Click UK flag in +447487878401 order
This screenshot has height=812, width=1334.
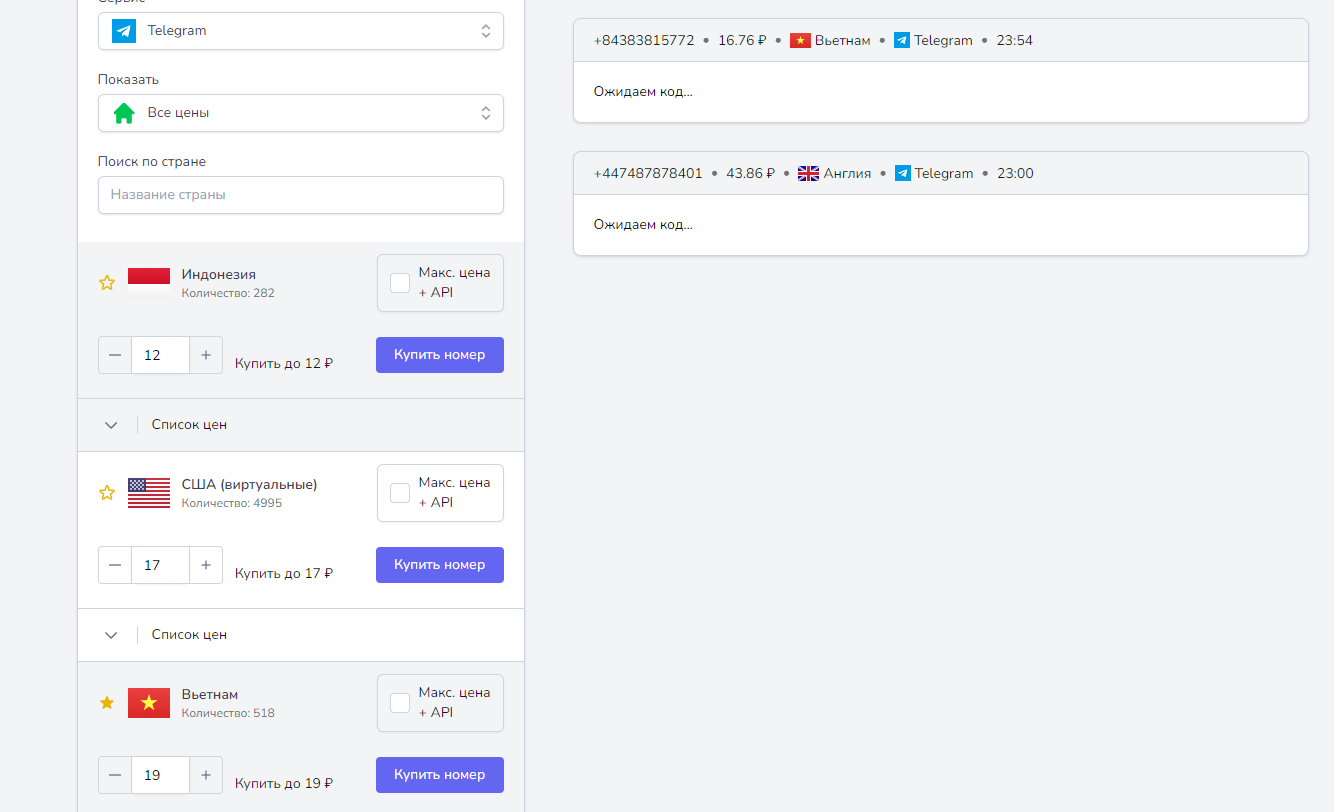(808, 174)
